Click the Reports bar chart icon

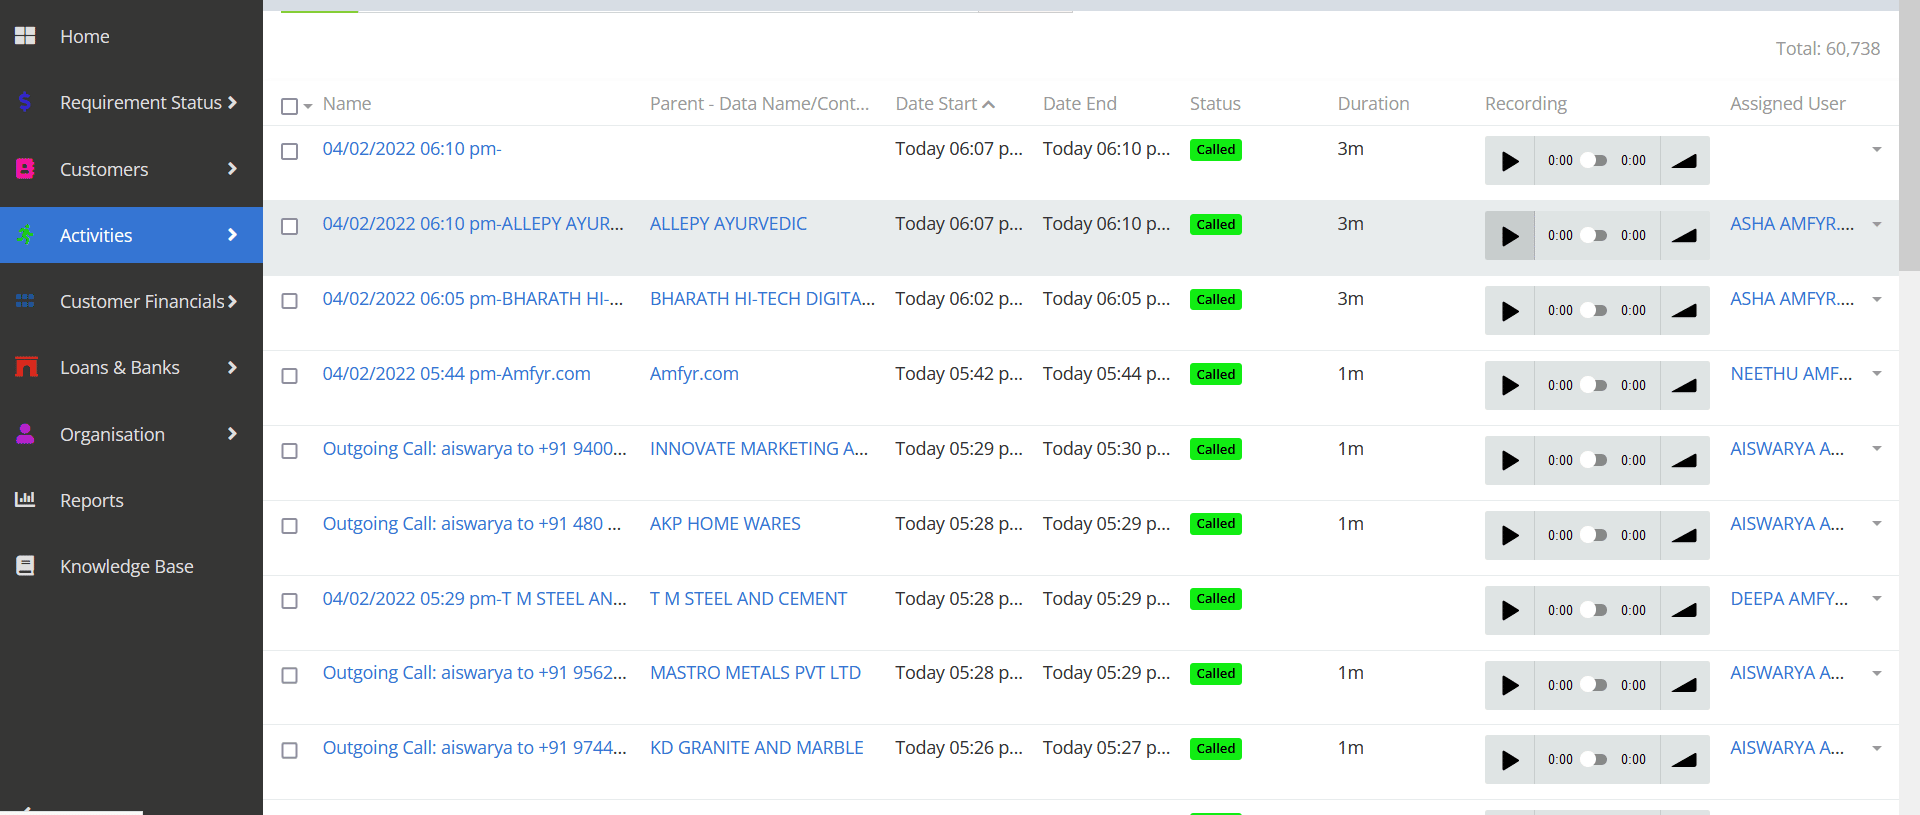pos(25,499)
